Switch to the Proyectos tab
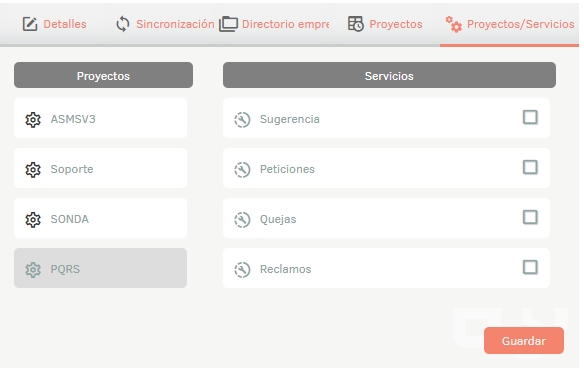584x368 pixels. (385, 24)
